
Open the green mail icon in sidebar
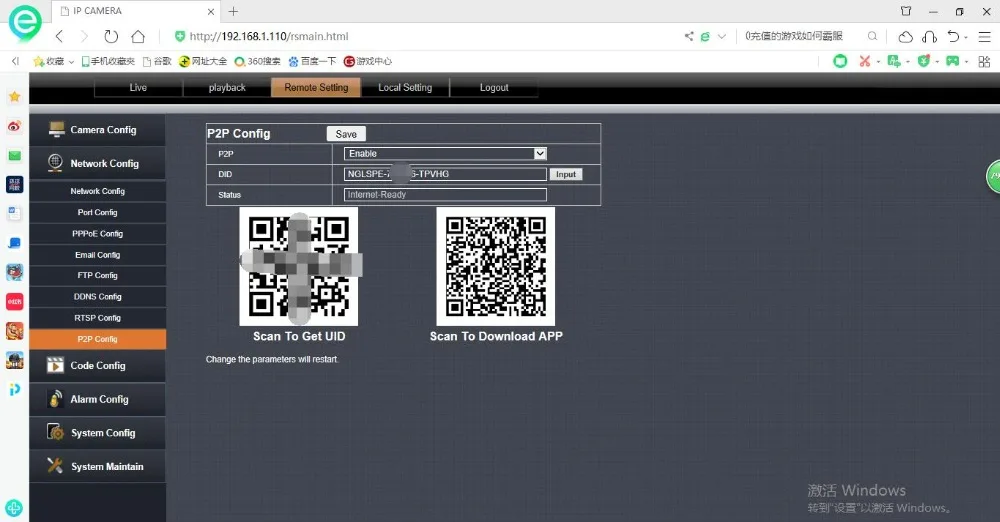[x=14, y=156]
